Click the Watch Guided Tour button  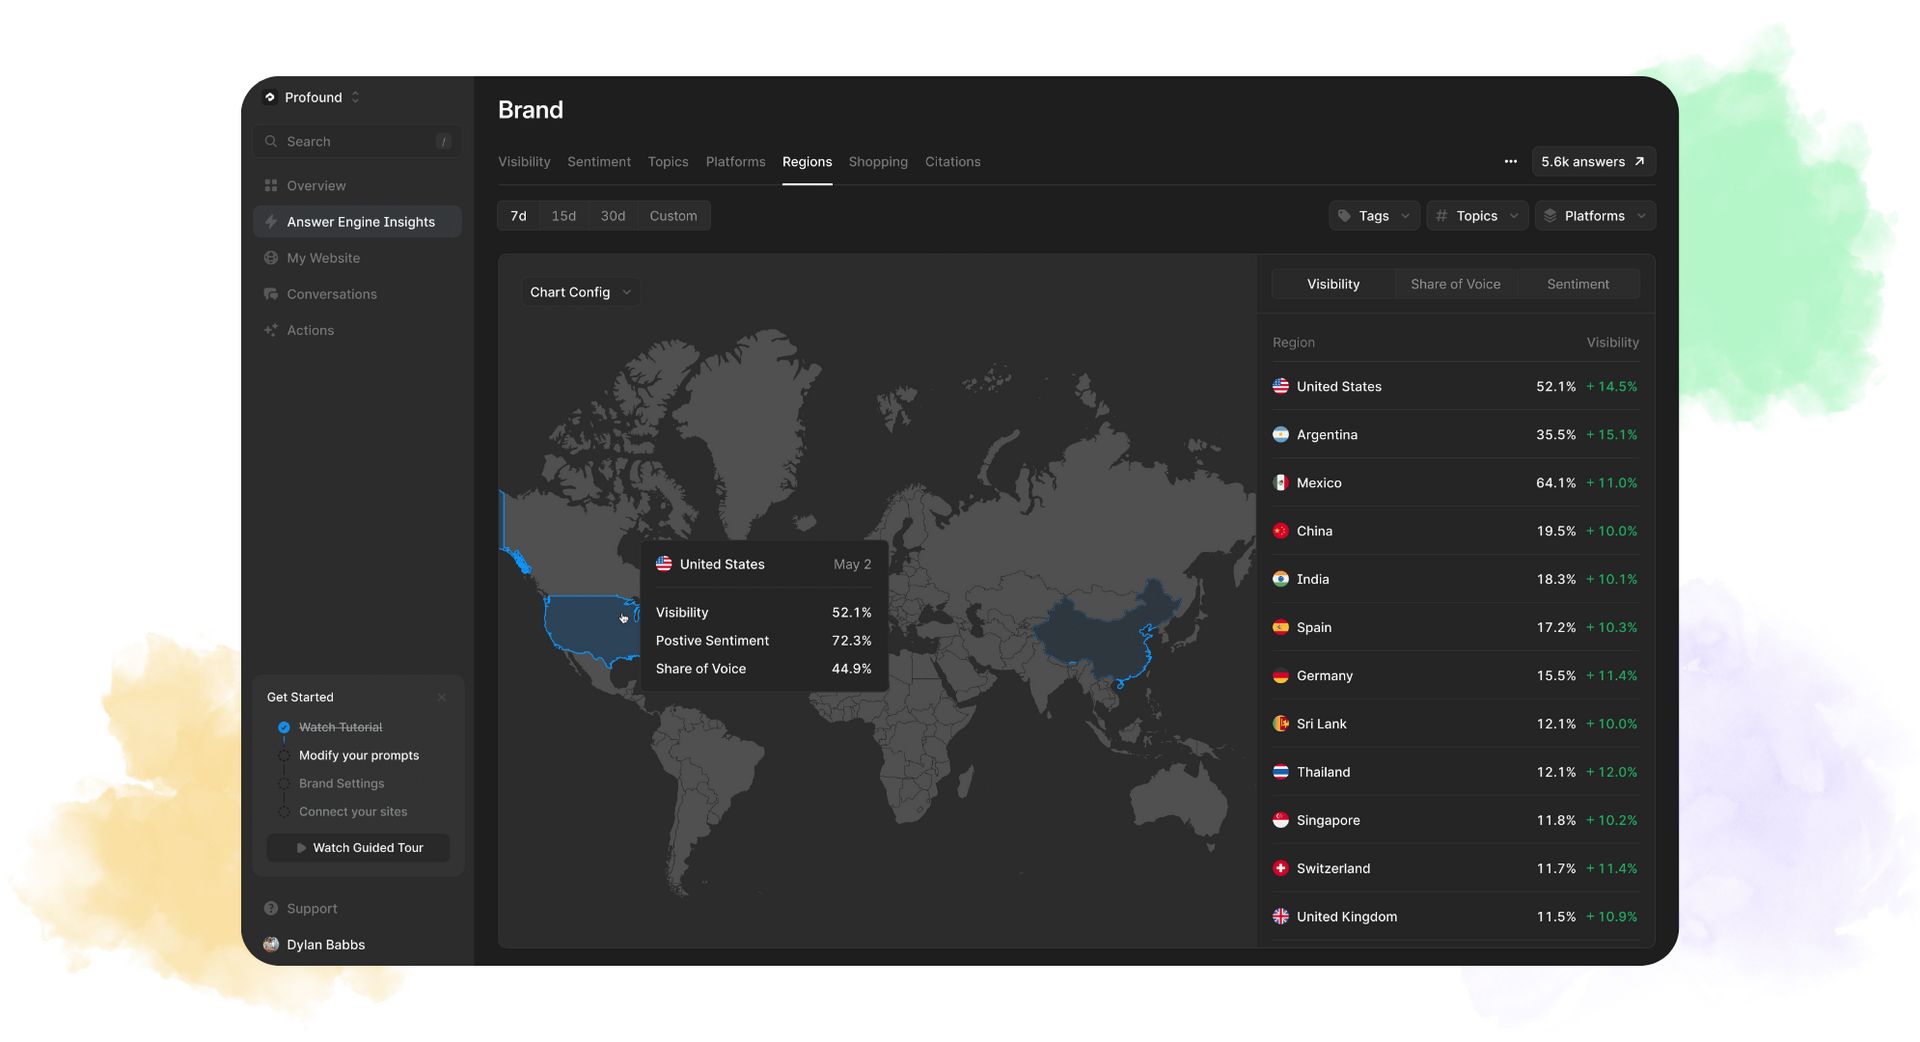click(358, 848)
